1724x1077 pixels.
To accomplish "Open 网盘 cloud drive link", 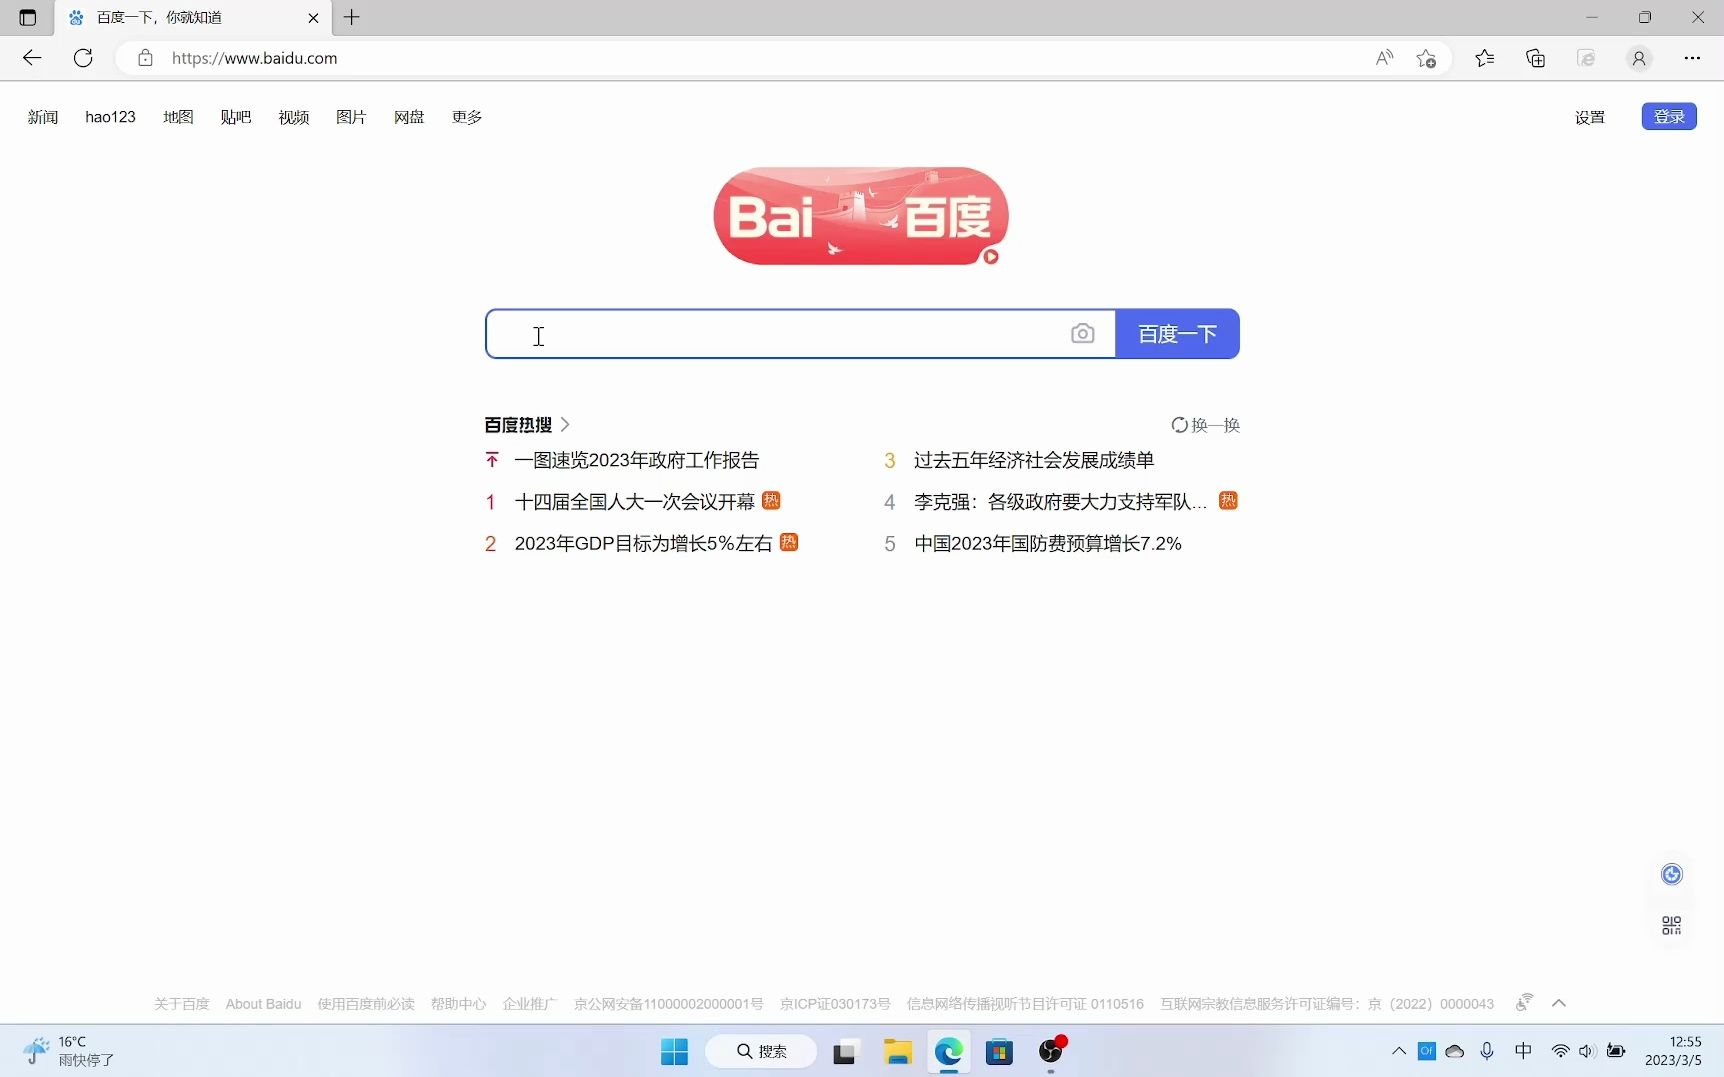I will 409,117.
